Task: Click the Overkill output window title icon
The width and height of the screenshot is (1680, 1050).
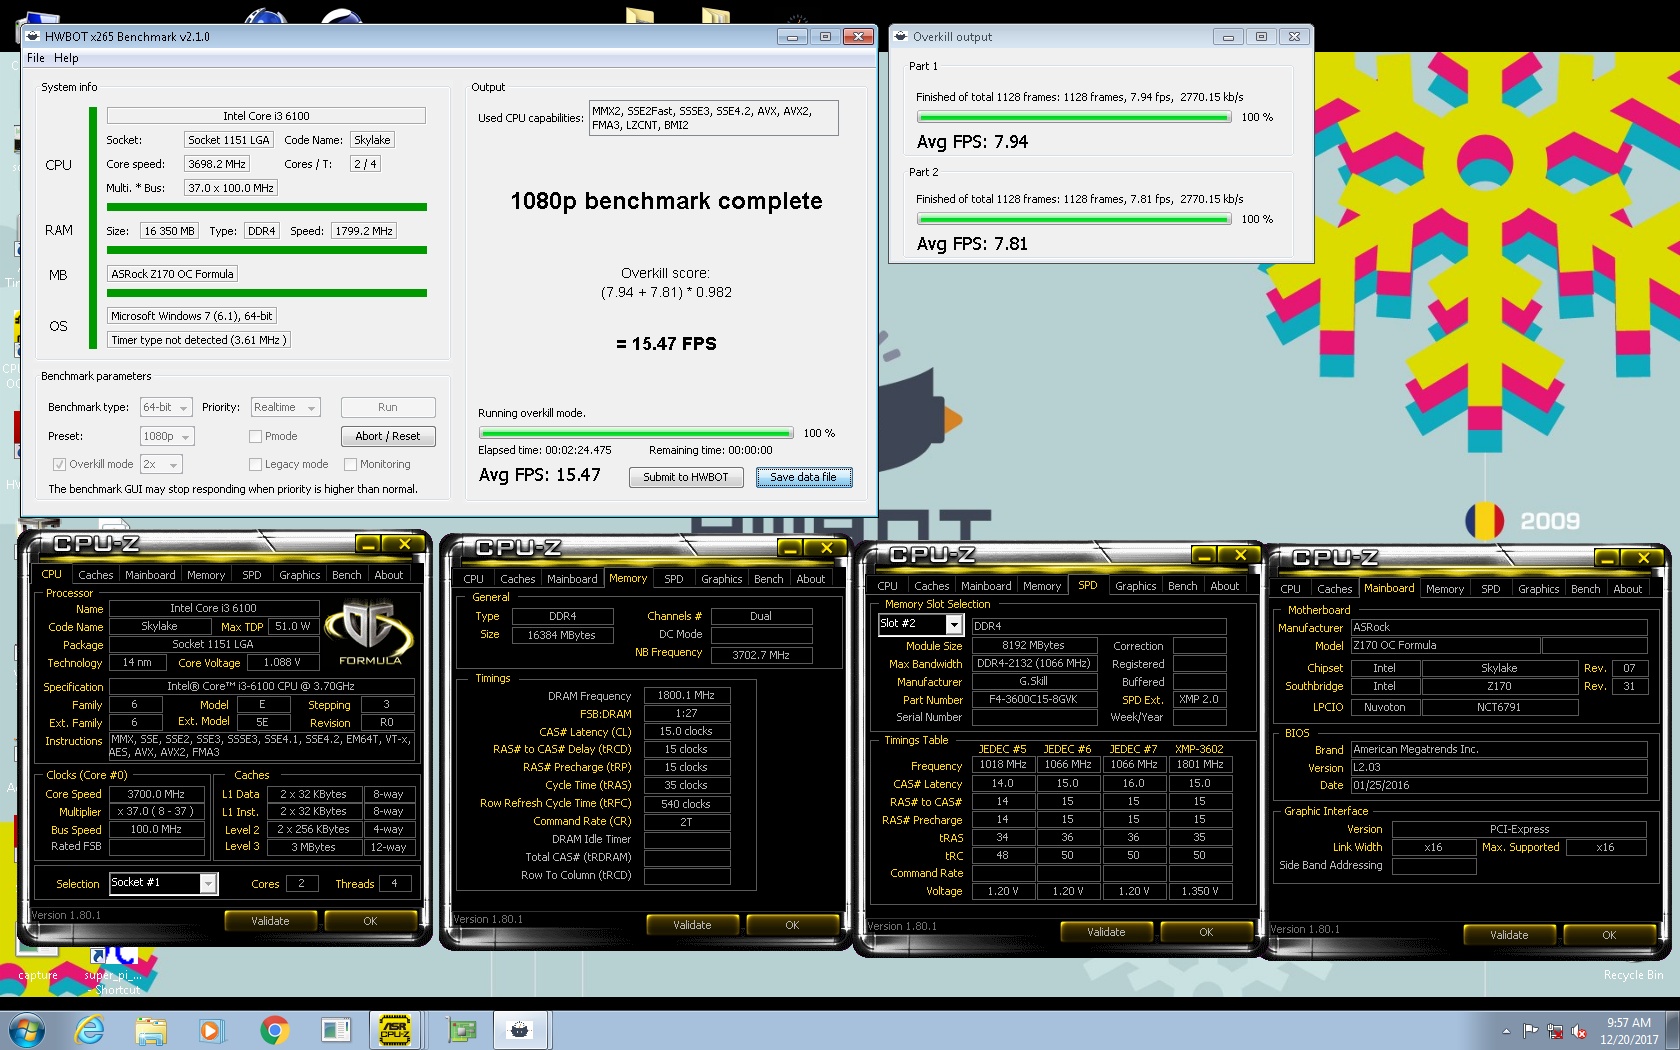Action: pyautogui.click(x=901, y=36)
